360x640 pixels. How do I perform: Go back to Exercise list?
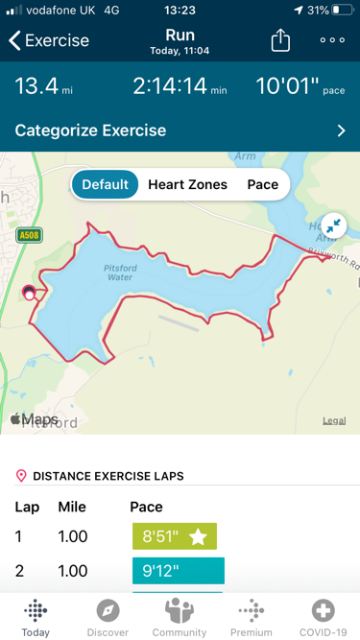click(x=49, y=40)
